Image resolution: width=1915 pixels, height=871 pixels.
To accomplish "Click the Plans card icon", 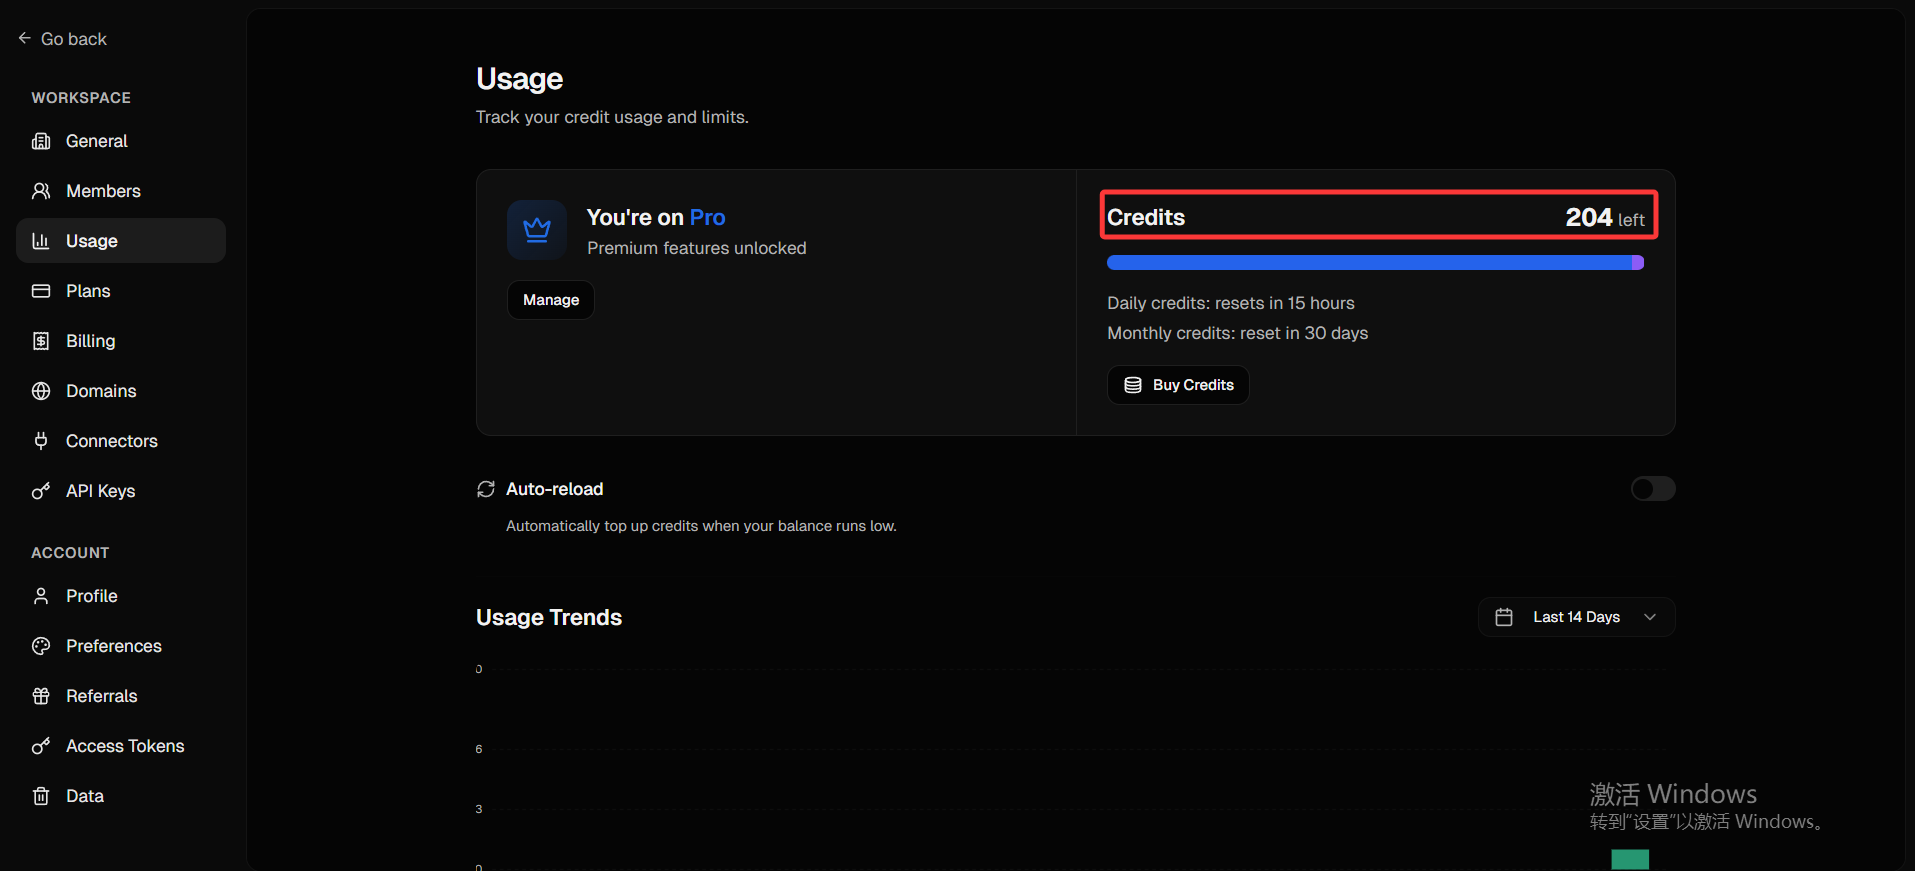I will pyautogui.click(x=41, y=291).
